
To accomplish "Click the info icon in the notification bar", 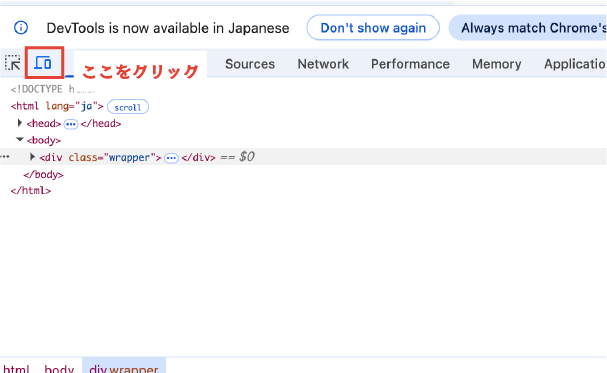I will (21, 27).
